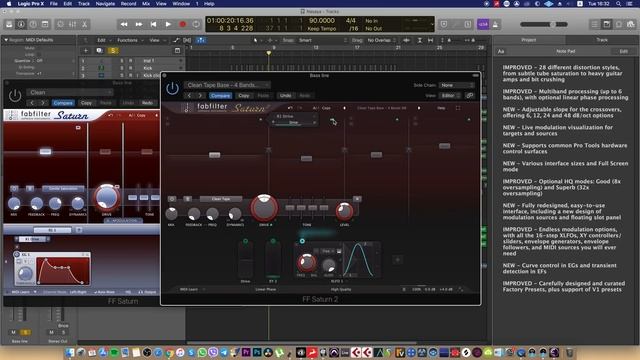Viewport: 640px width, 360px height.
Task: Open the View Editor dropdown in Saturn 2
Action: click(x=450, y=96)
